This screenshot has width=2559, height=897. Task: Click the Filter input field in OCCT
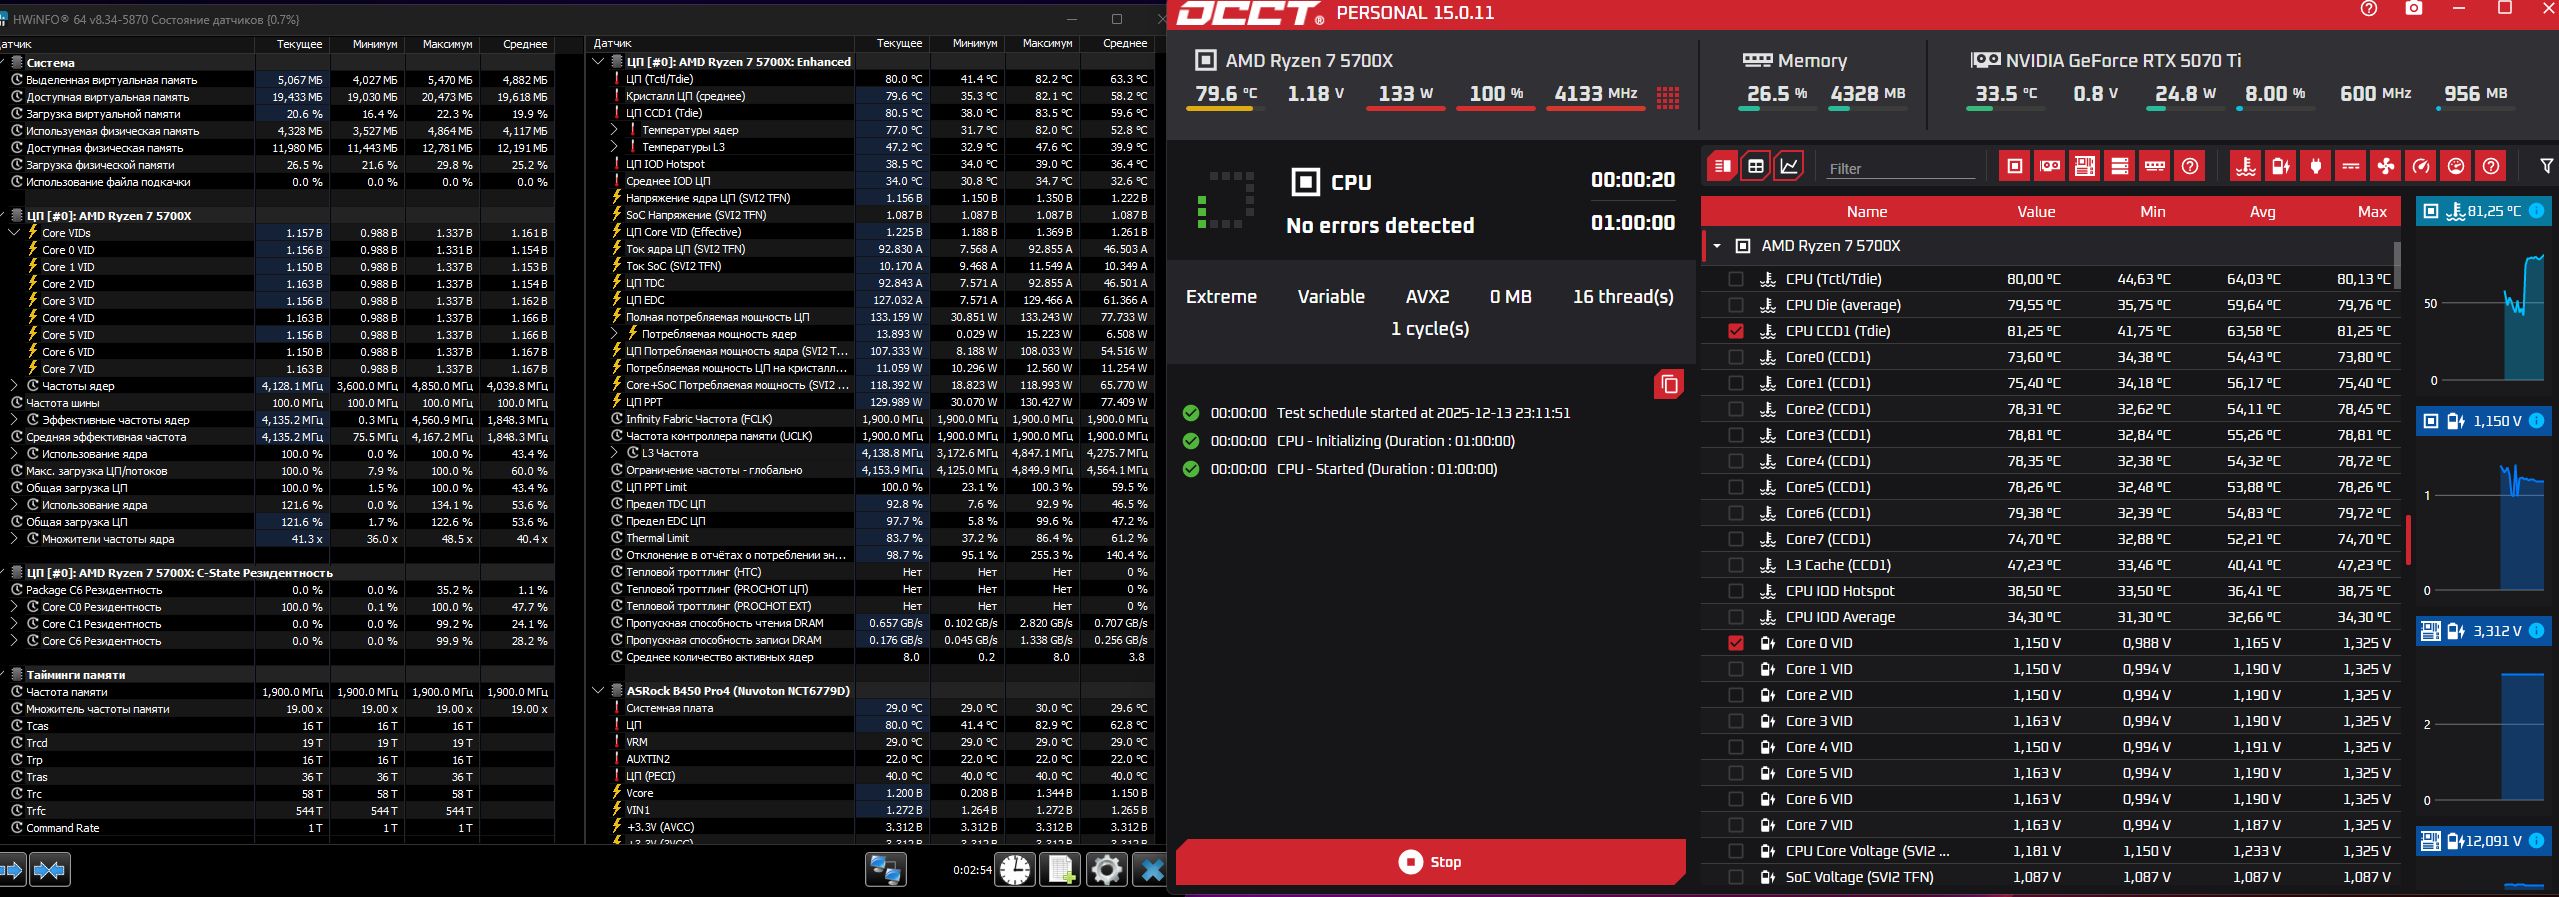(x=1901, y=168)
